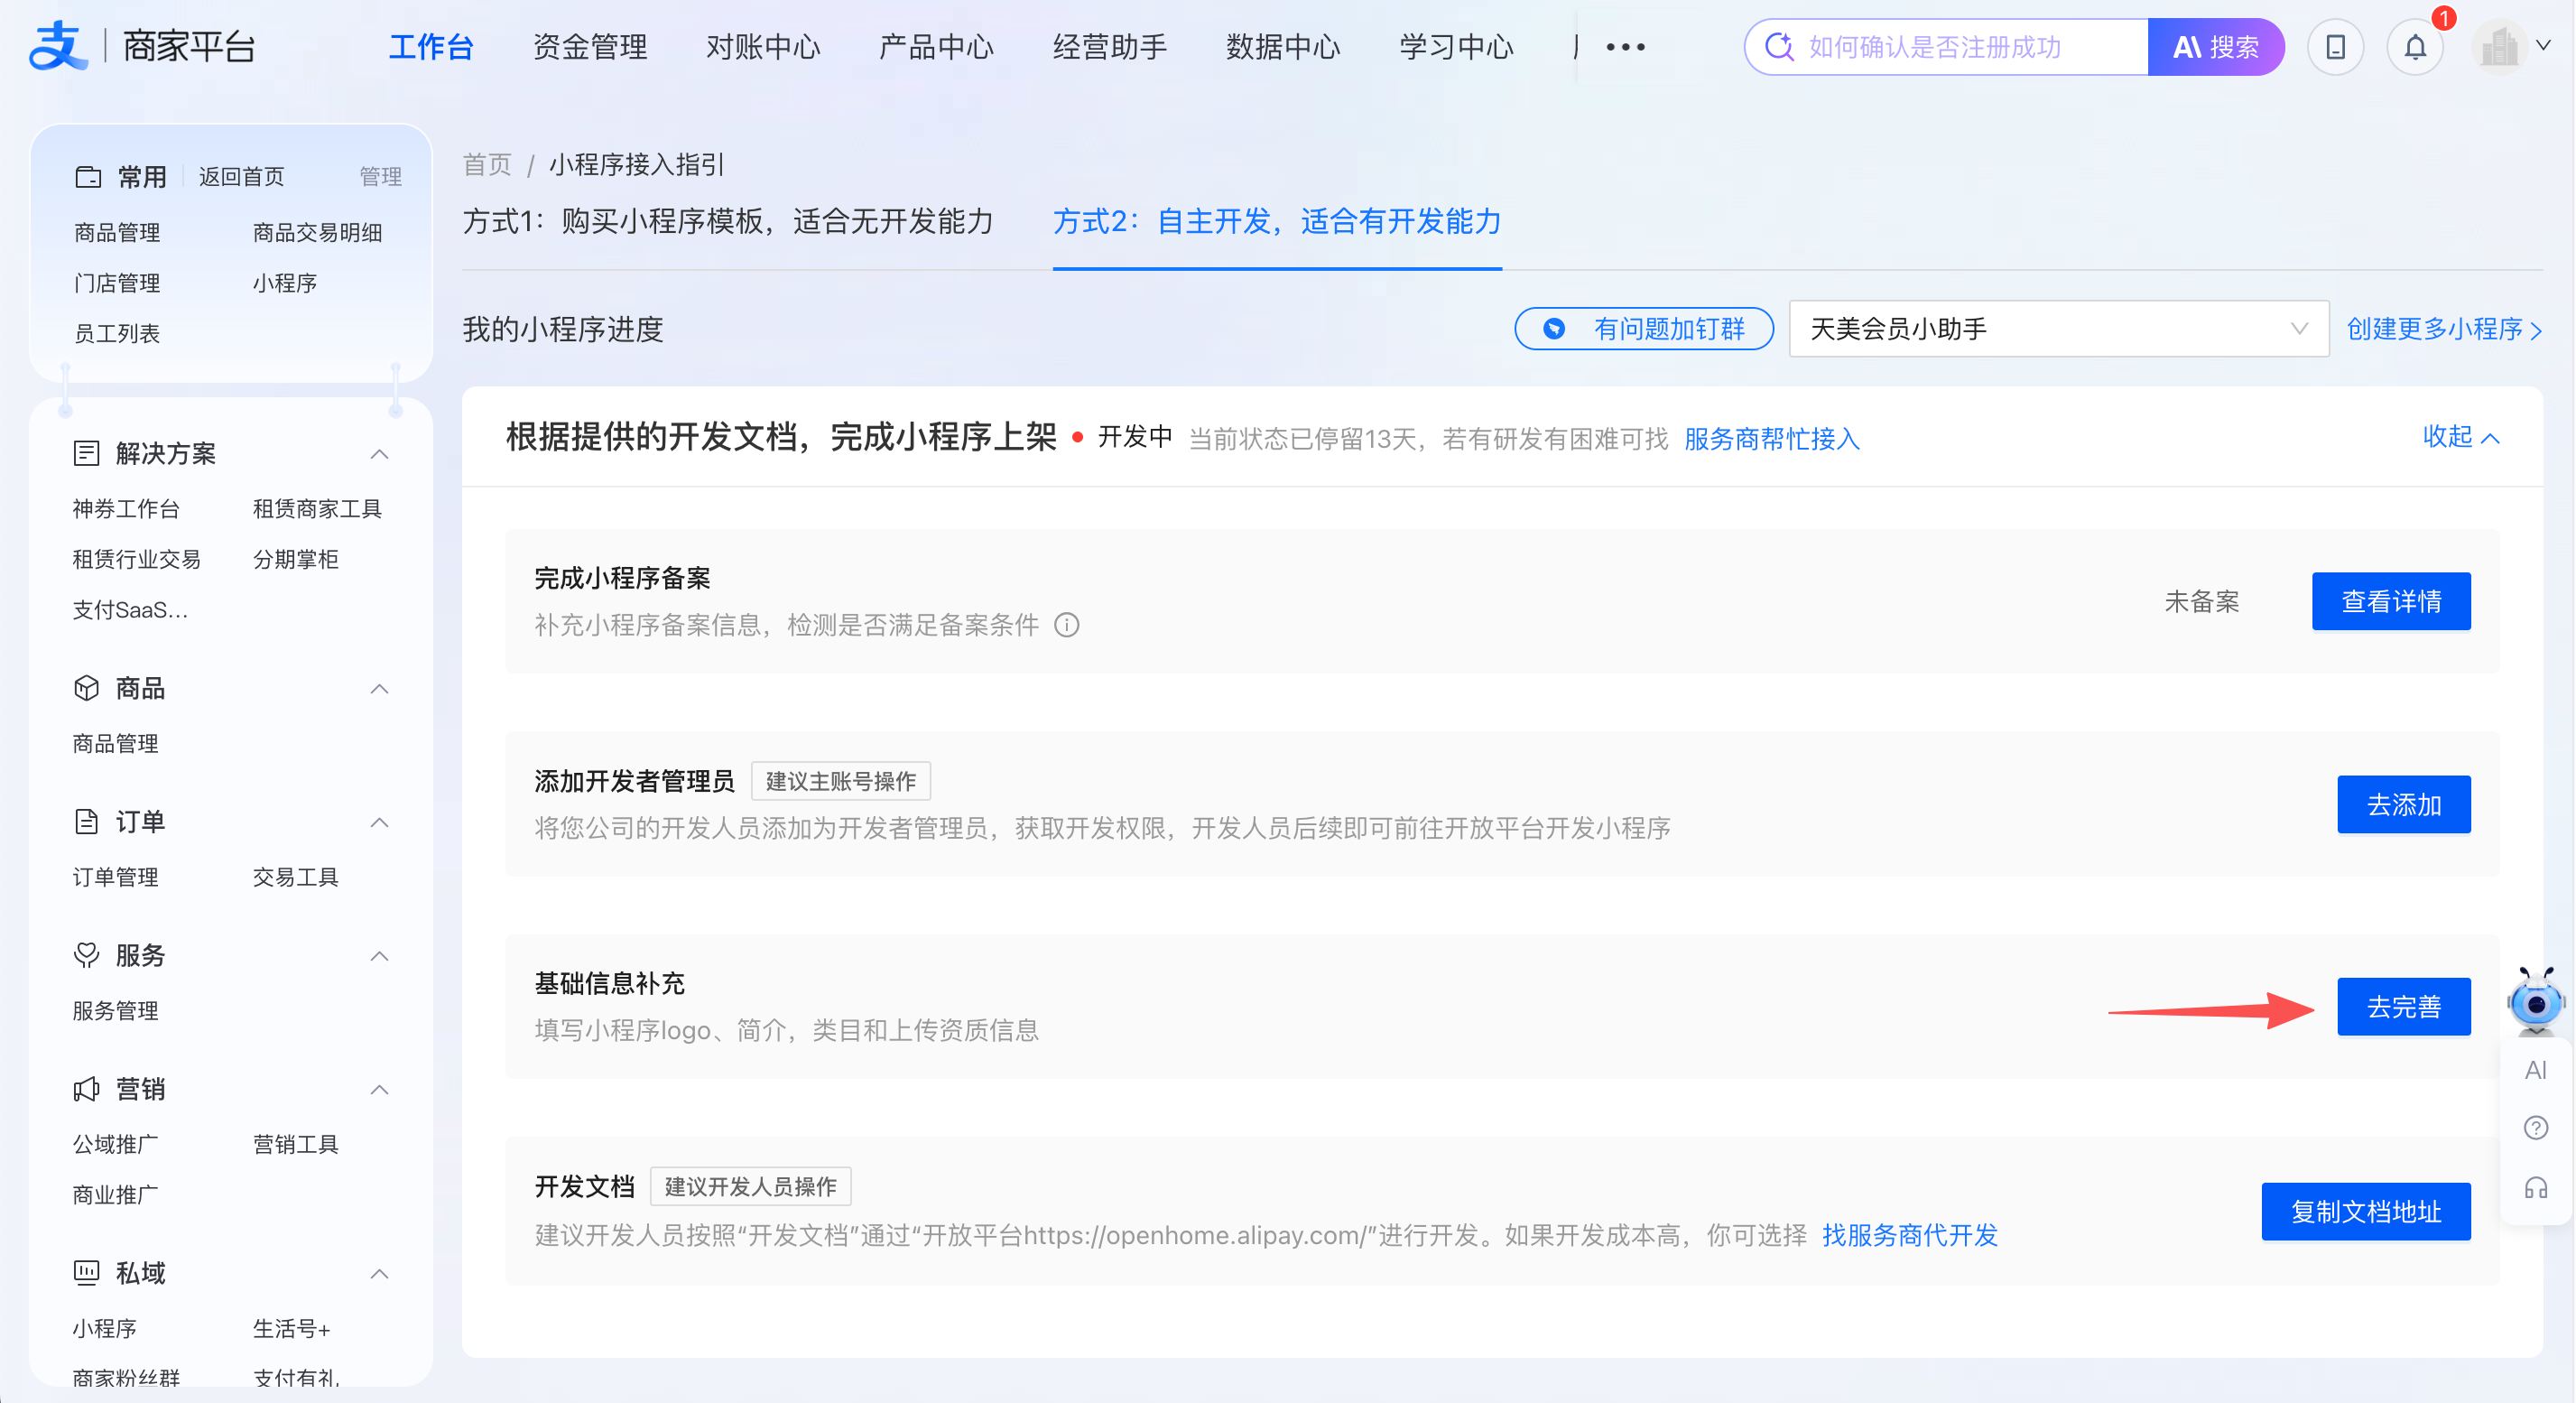Open the 天美会员小助手 mini-program dropdown
The height and width of the screenshot is (1403, 2576).
click(x=2058, y=329)
